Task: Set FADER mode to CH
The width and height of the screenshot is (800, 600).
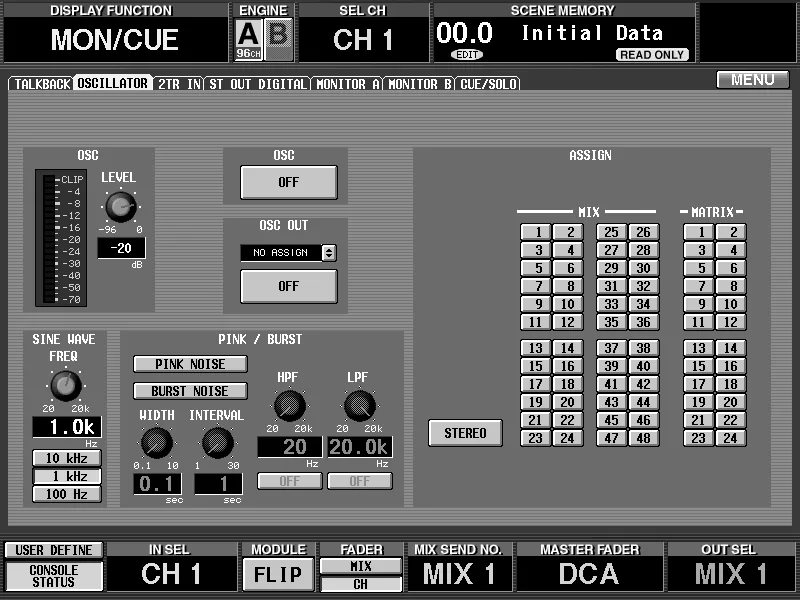Action: 361,584
